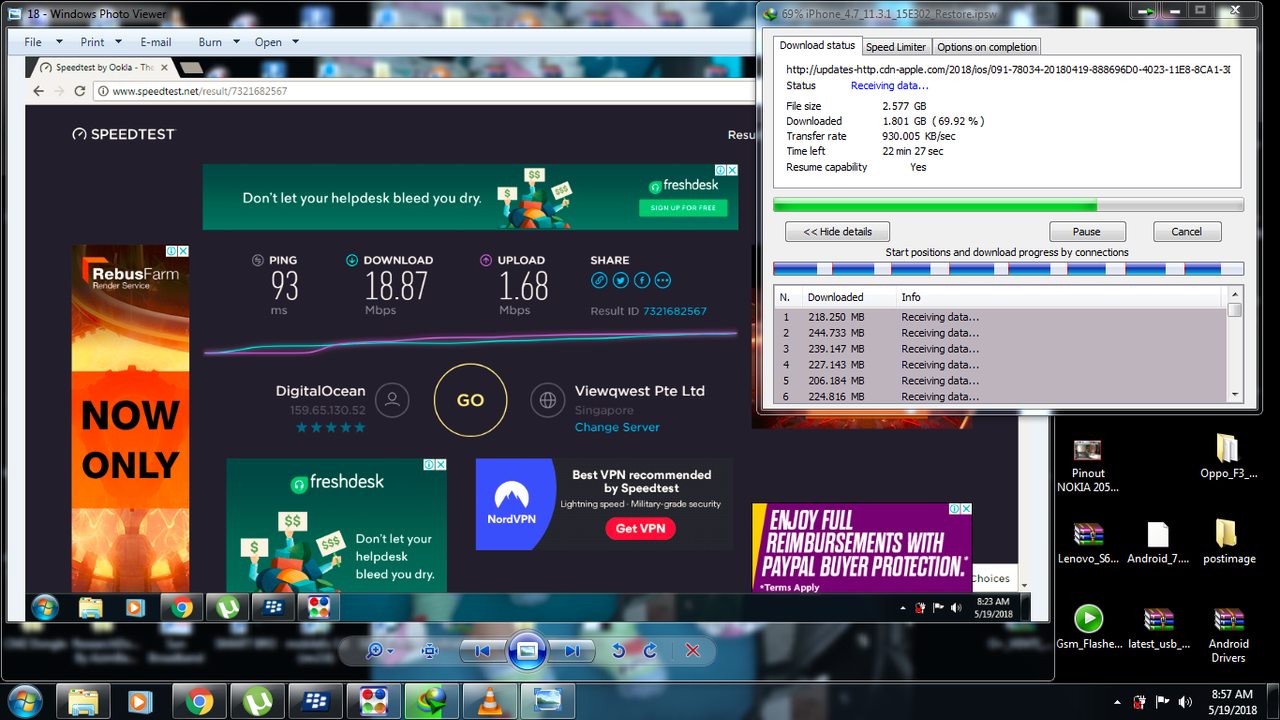
Task: Select connection row 5 with 206.184 MB
Action: [x=1000, y=381]
